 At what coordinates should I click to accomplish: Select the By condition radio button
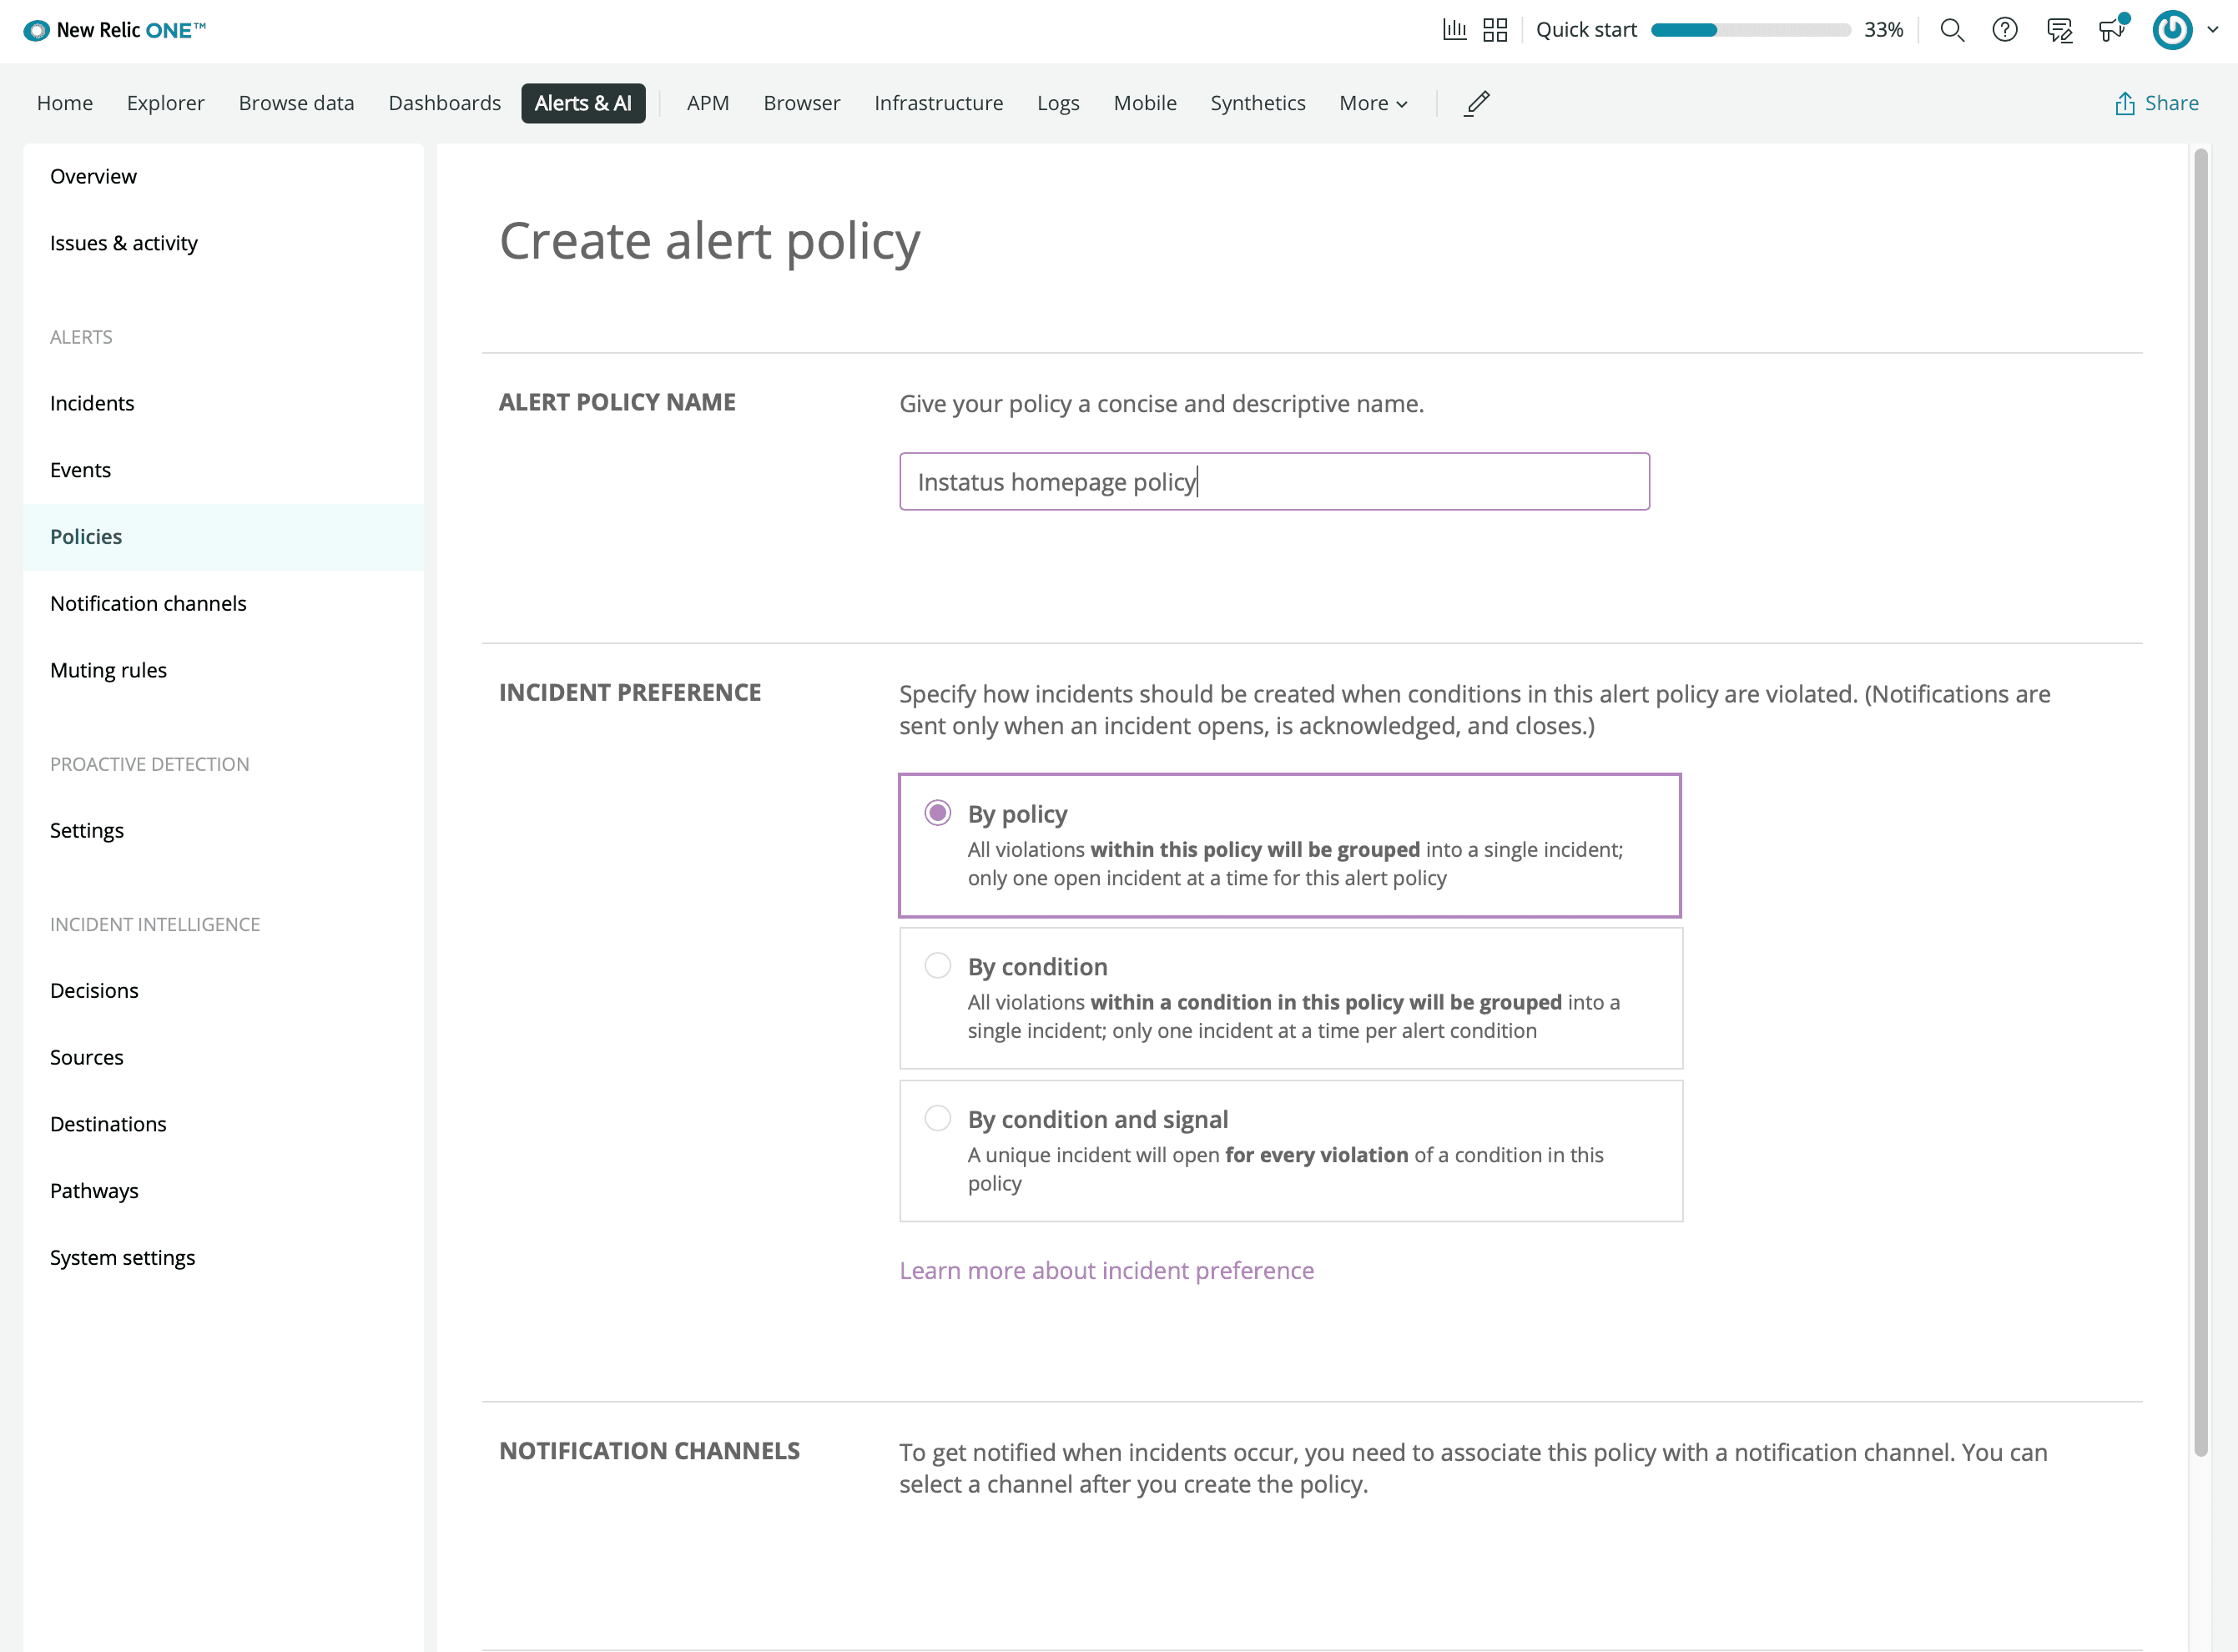935,966
